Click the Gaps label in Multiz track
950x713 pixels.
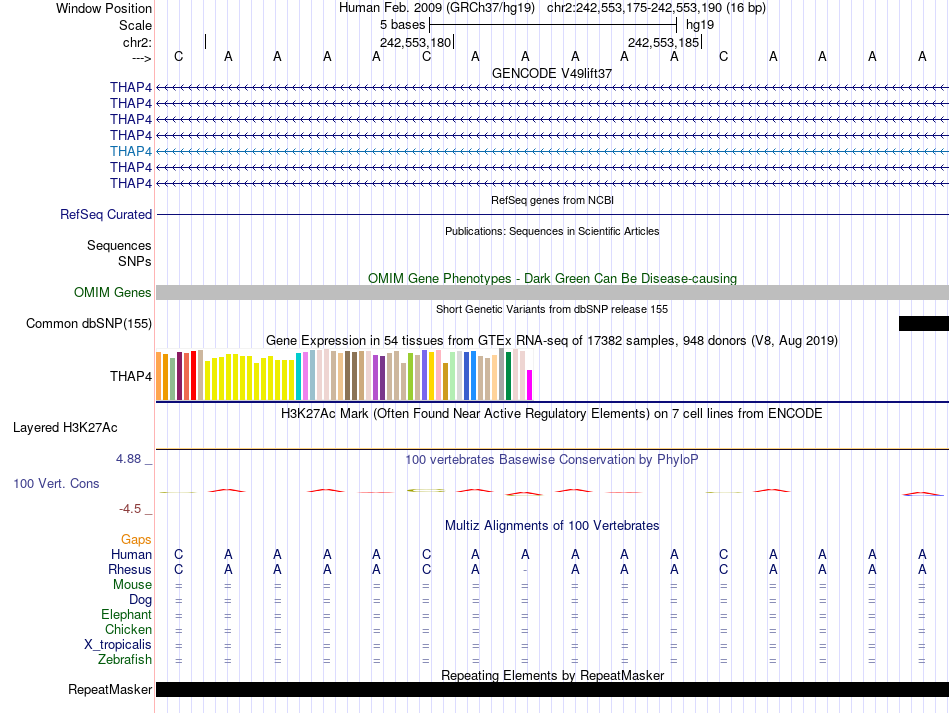pos(136,540)
